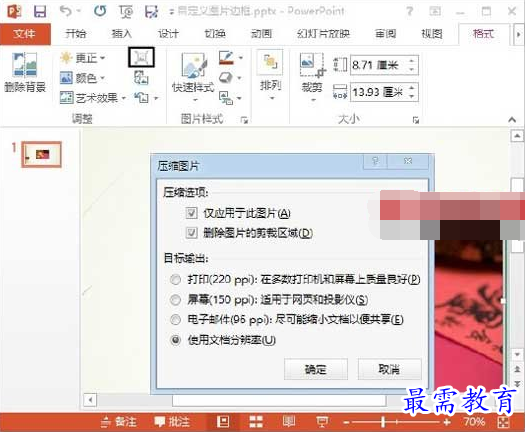Select 'Use document resolution' (使用文档分辨率) radio
The width and height of the screenshot is (525, 432).
tap(175, 340)
